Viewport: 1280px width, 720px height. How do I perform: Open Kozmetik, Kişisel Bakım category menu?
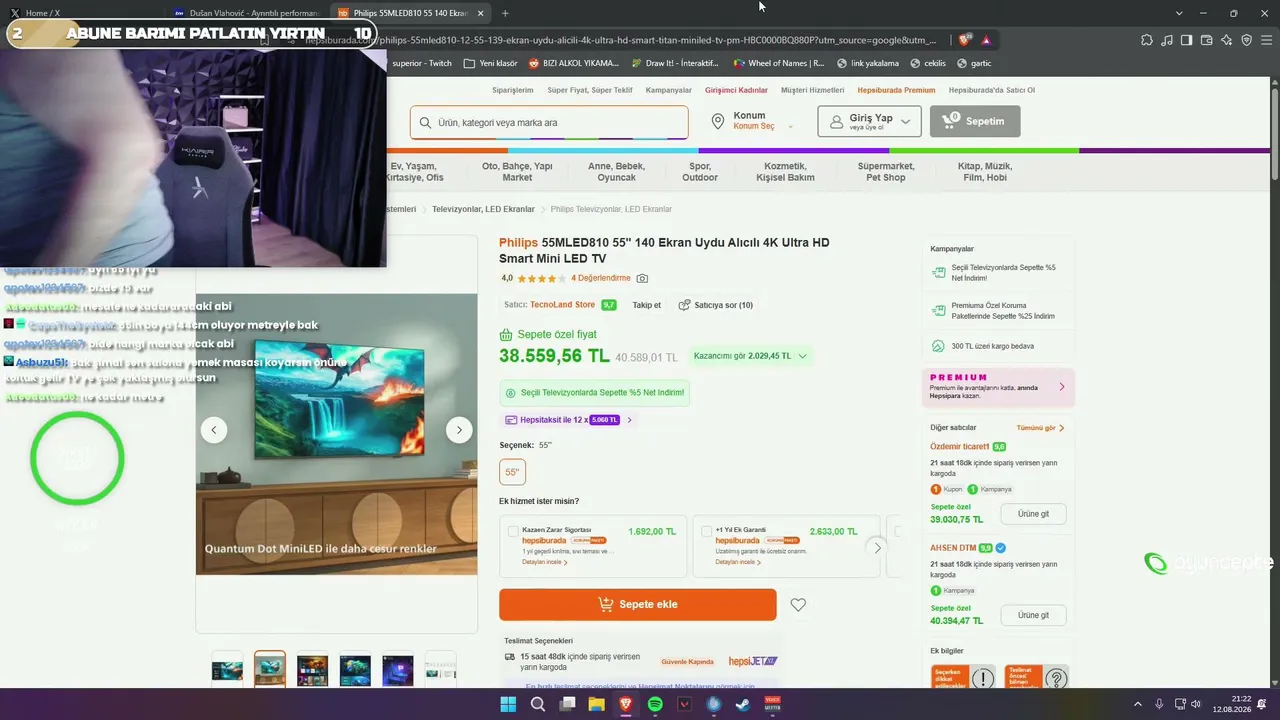click(x=785, y=172)
